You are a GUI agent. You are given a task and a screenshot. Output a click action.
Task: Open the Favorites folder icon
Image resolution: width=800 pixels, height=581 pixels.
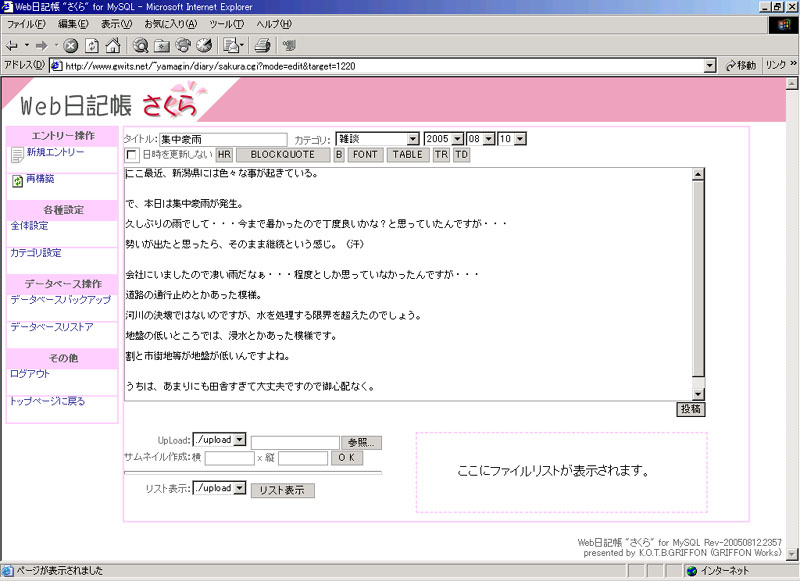coord(162,45)
